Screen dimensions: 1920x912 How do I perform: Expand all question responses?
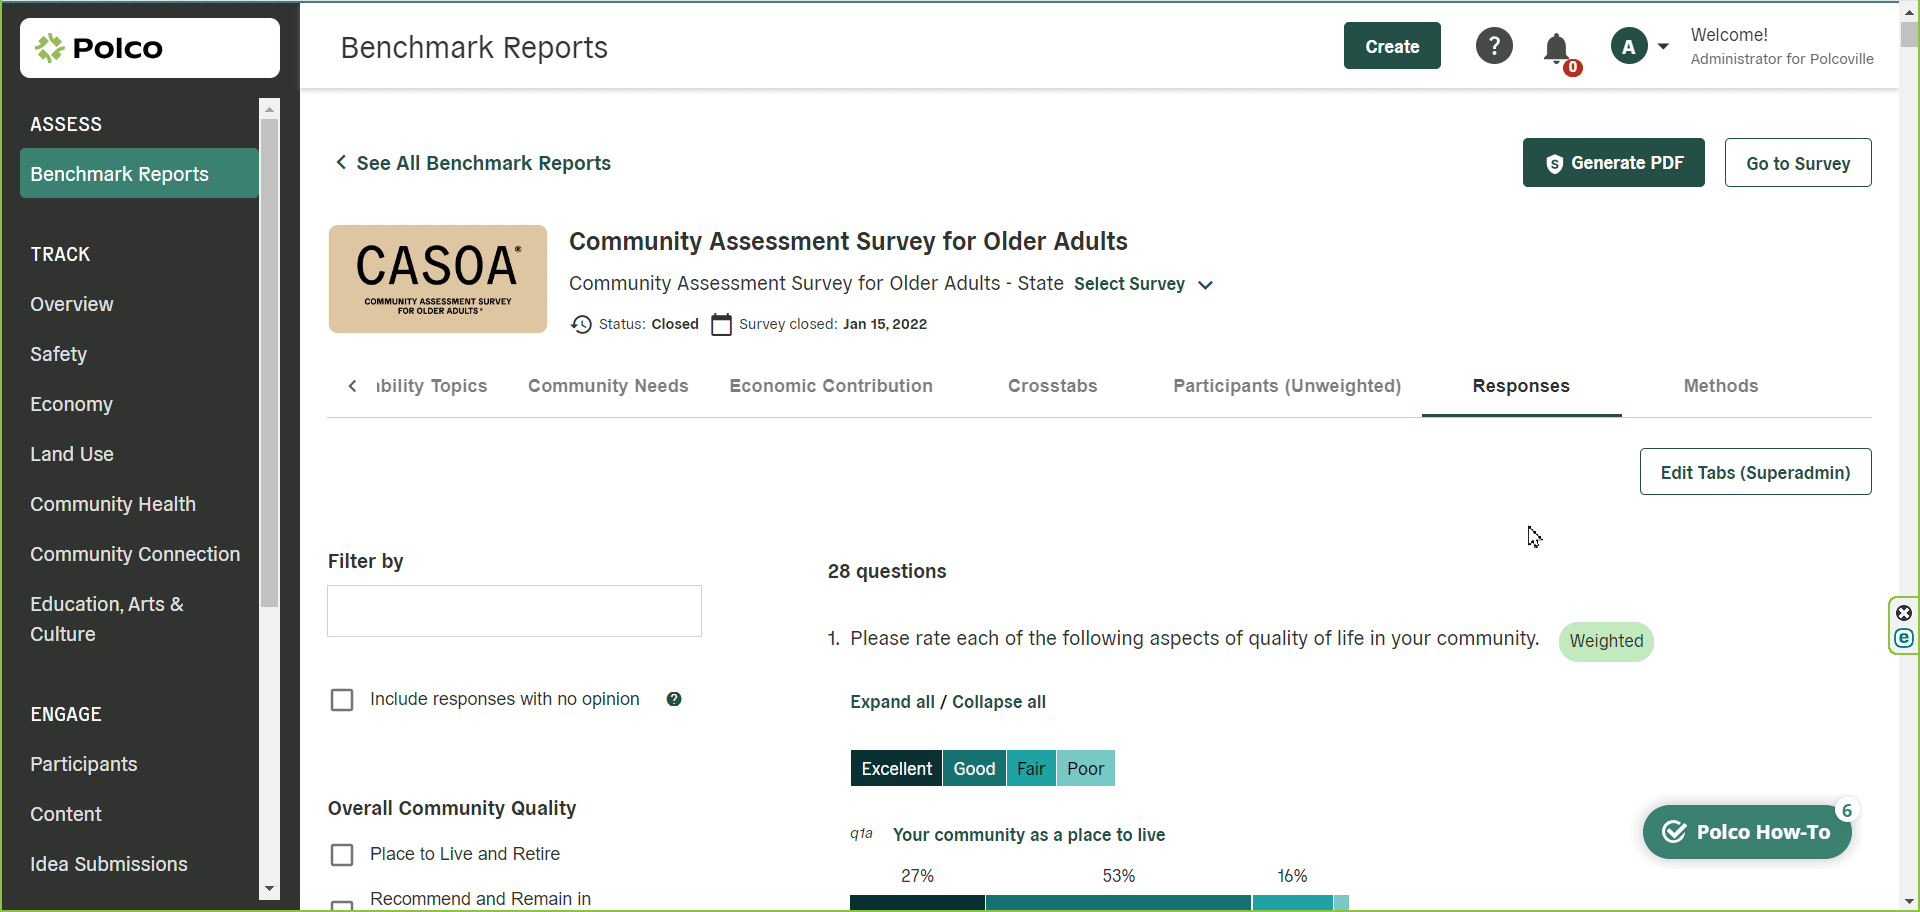[x=892, y=702]
